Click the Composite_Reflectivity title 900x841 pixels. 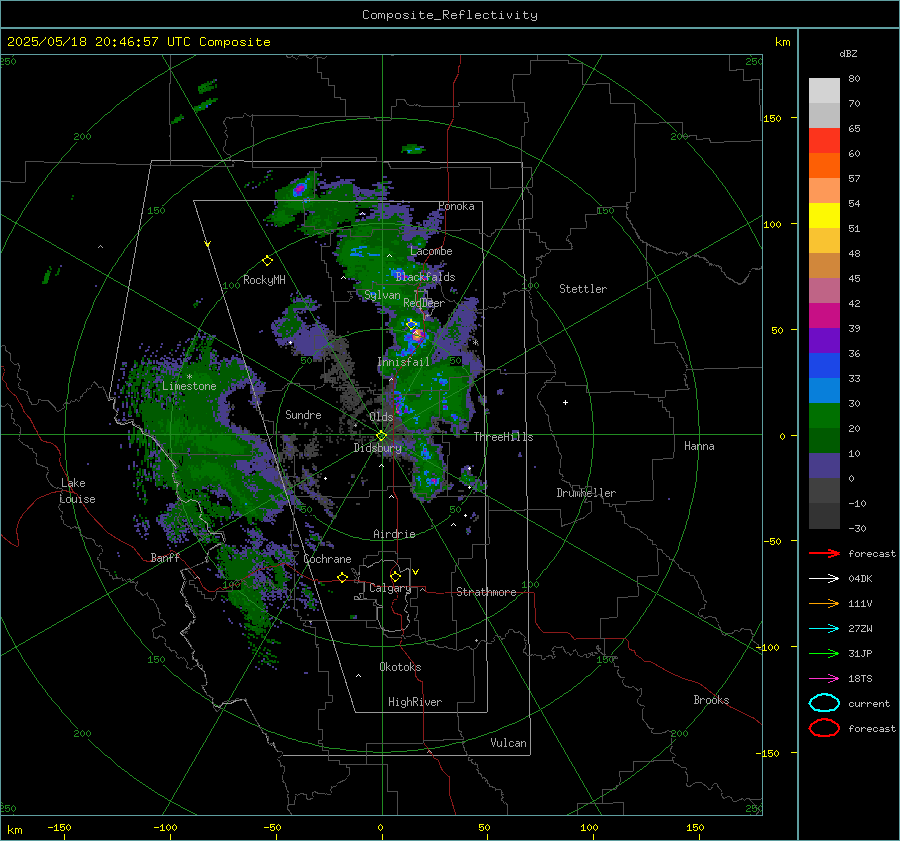(450, 15)
